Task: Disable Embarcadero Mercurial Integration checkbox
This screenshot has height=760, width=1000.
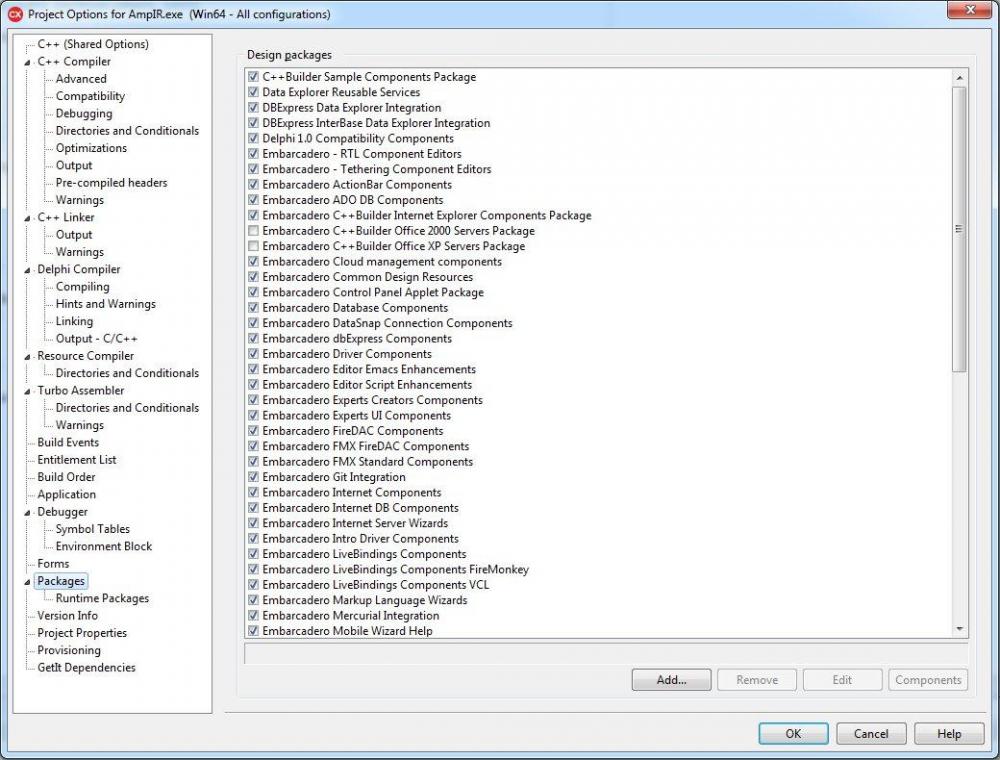Action: point(253,615)
